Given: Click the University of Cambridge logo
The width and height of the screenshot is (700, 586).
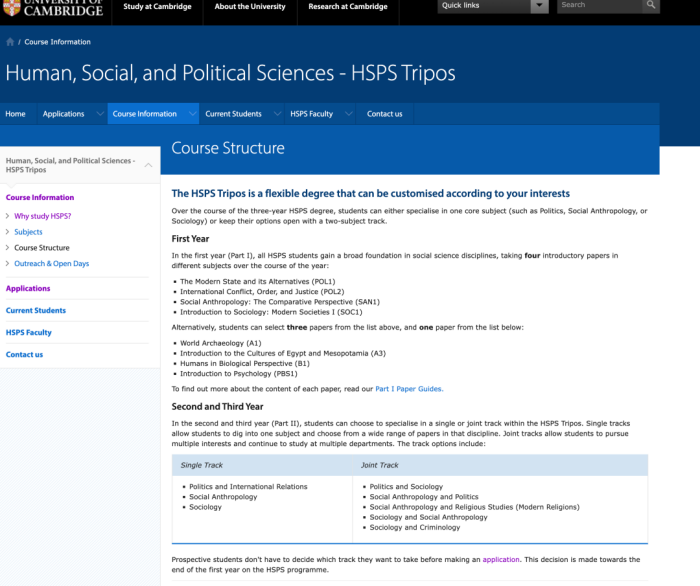Looking at the screenshot, I should click(x=52, y=8).
